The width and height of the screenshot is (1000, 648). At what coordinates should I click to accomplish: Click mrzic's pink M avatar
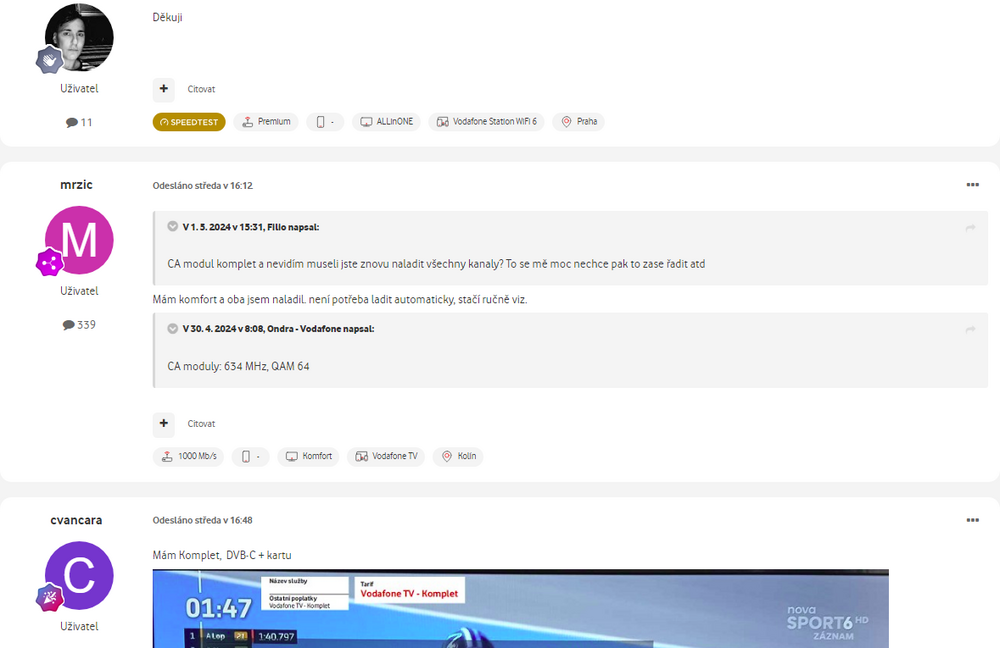[80, 240]
